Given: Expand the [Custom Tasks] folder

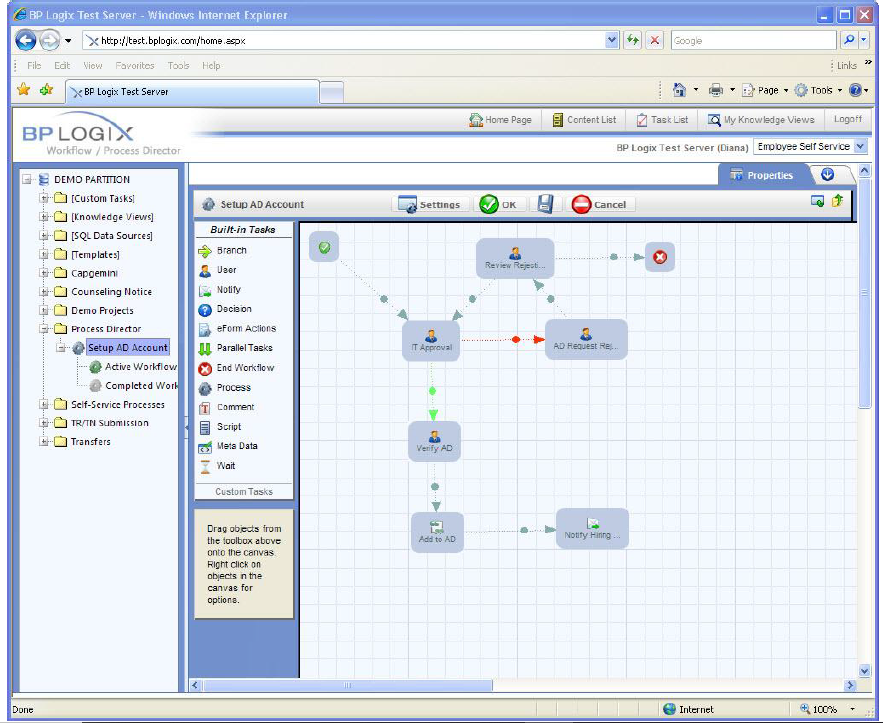Looking at the screenshot, I should pyautogui.click(x=44, y=198).
